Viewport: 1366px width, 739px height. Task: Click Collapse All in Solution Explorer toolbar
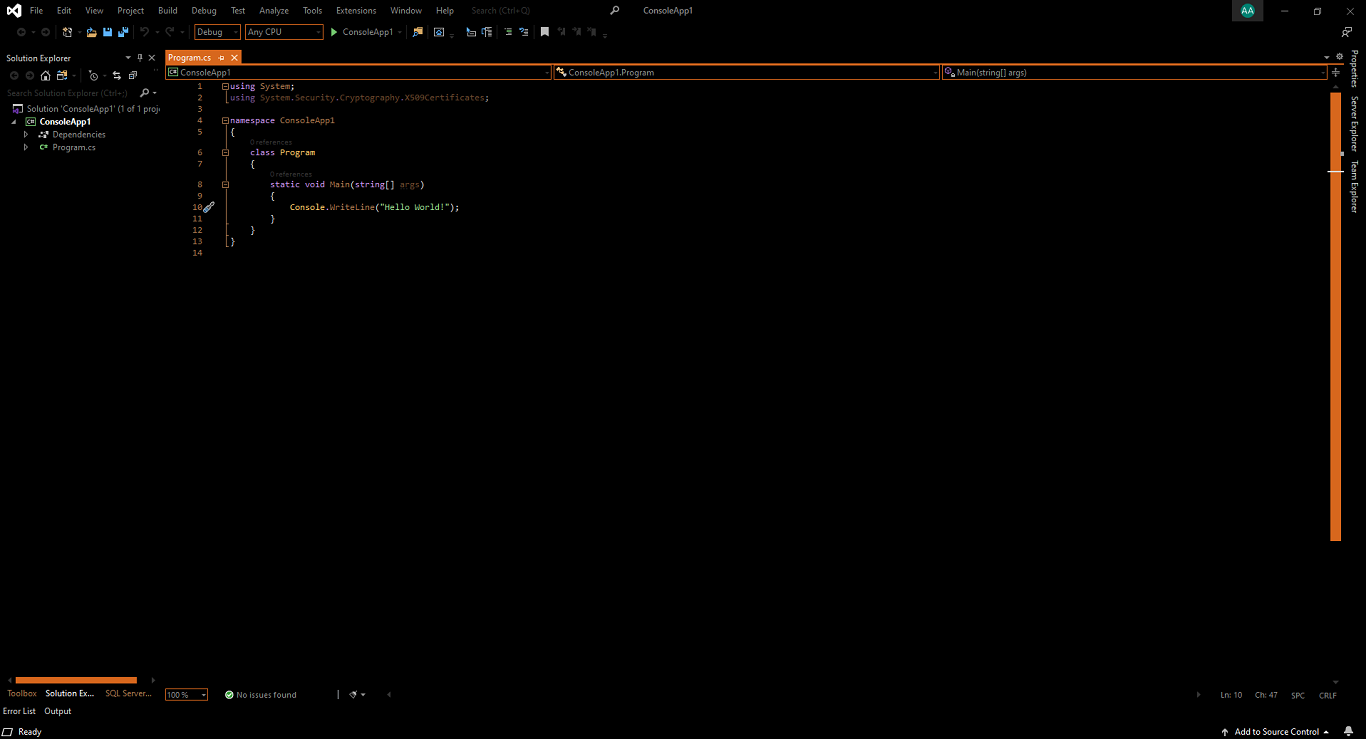133,75
